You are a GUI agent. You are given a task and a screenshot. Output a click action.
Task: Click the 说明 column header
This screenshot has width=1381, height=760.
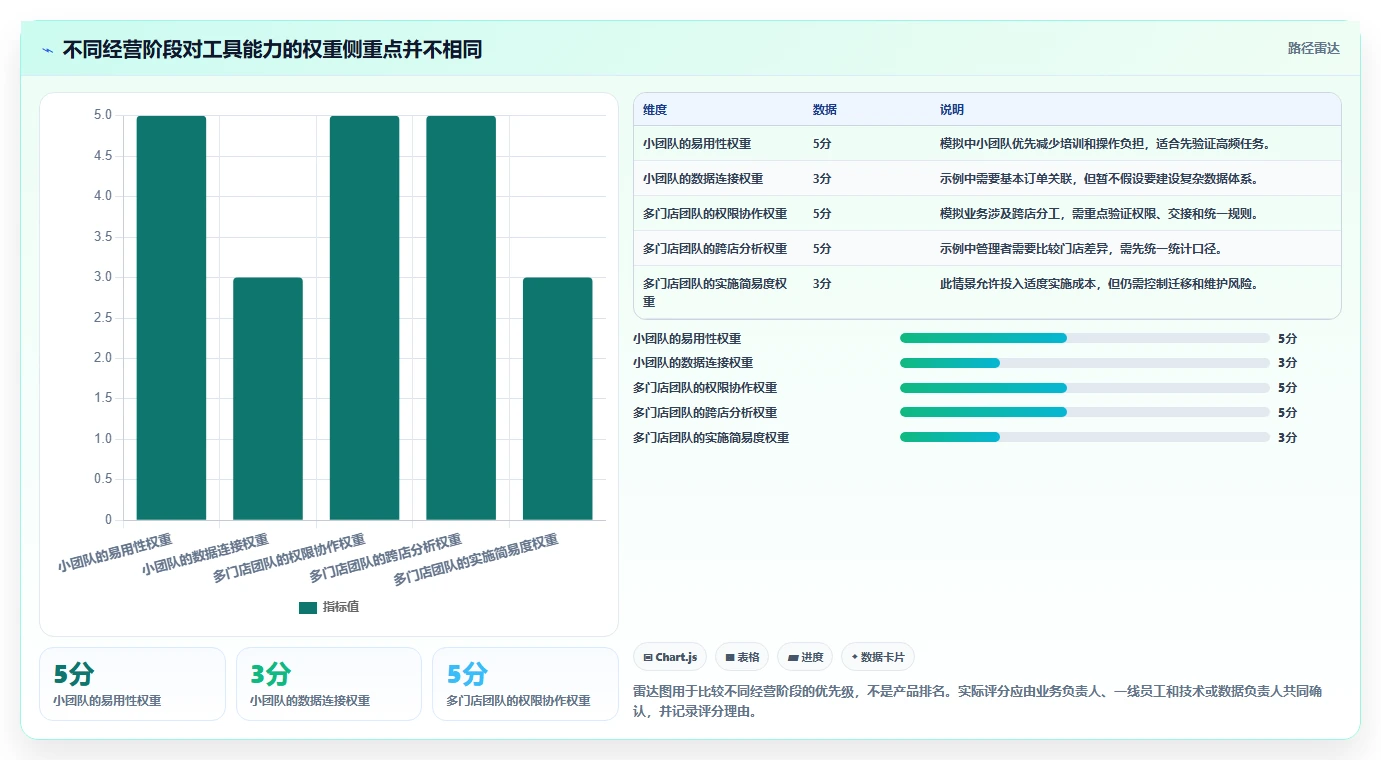952,110
